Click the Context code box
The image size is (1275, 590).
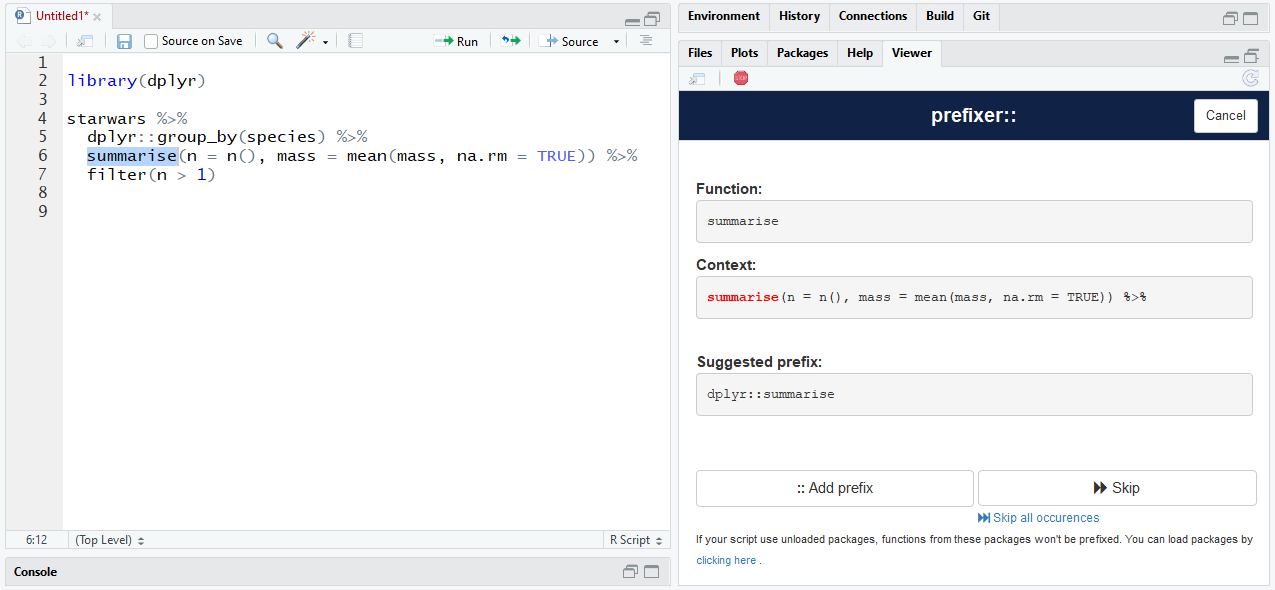coord(974,297)
